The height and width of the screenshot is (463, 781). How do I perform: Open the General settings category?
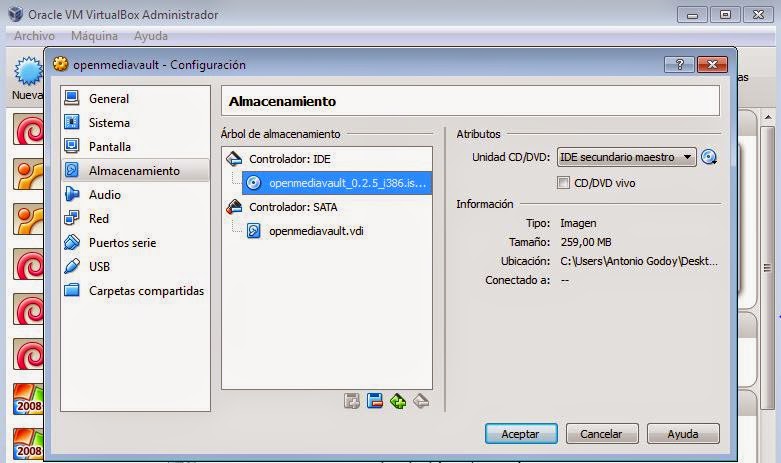pyautogui.click(x=134, y=99)
